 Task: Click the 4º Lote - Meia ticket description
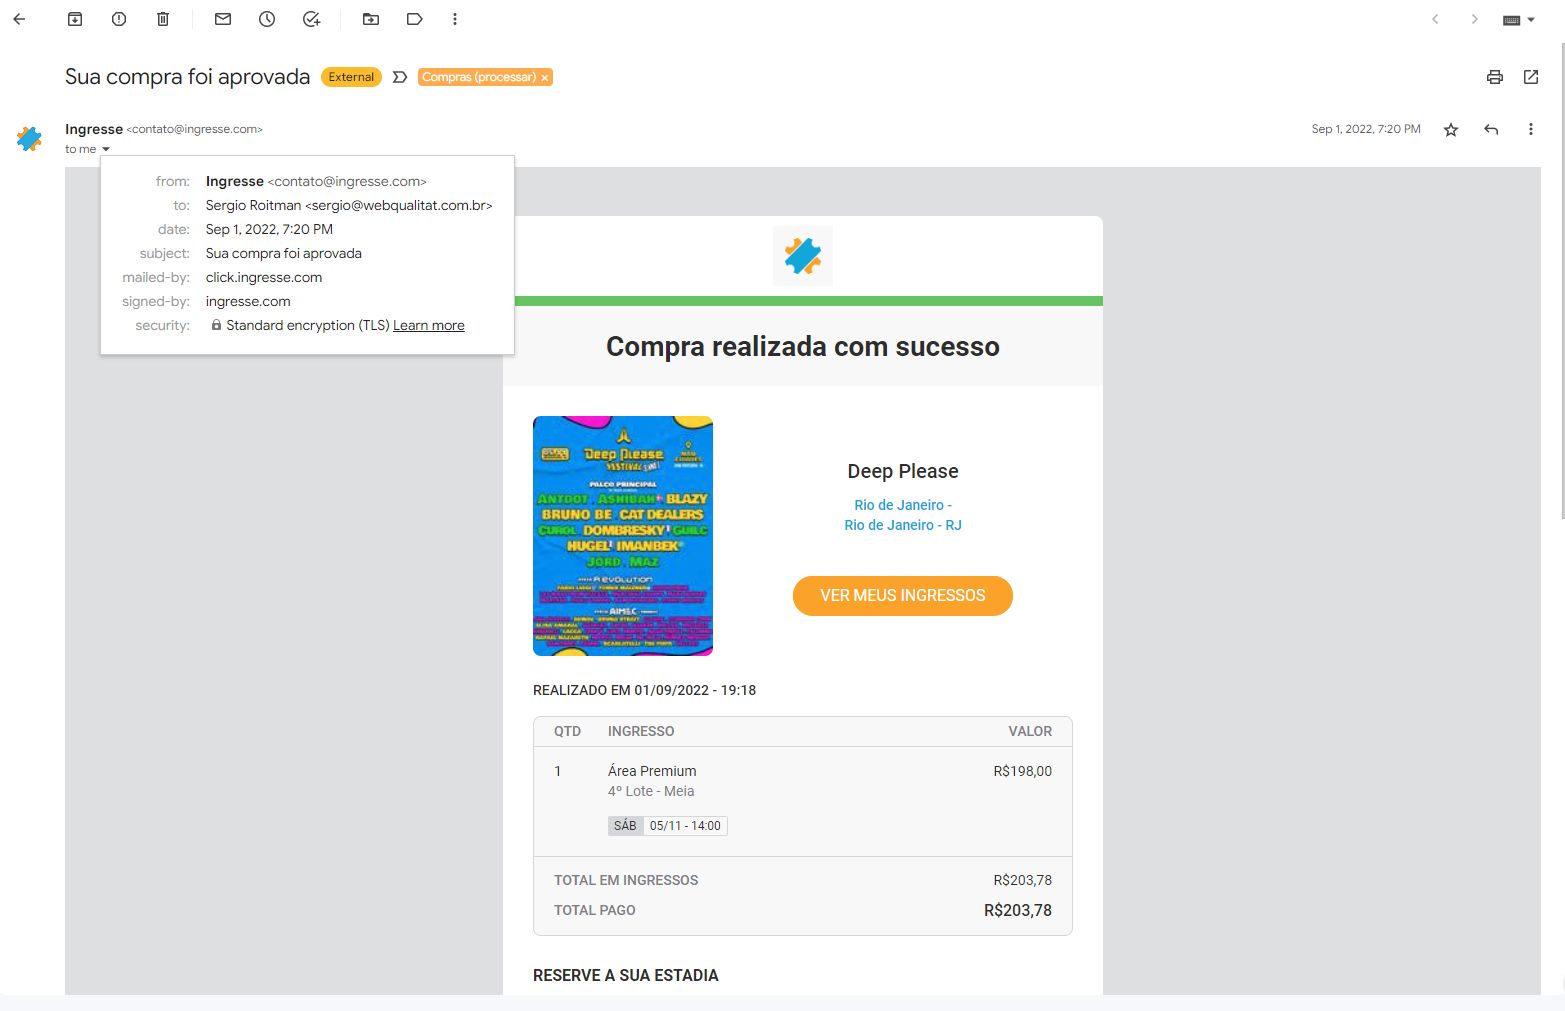click(651, 791)
